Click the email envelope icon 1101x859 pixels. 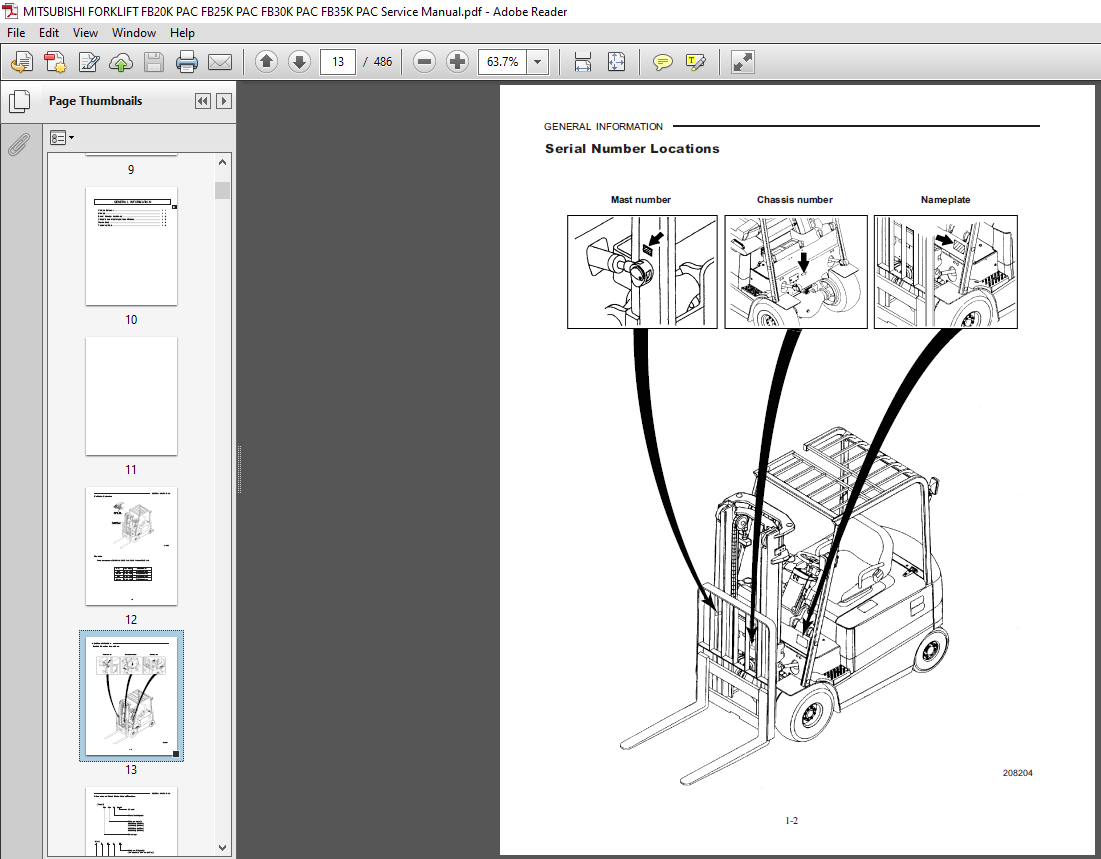coord(220,62)
